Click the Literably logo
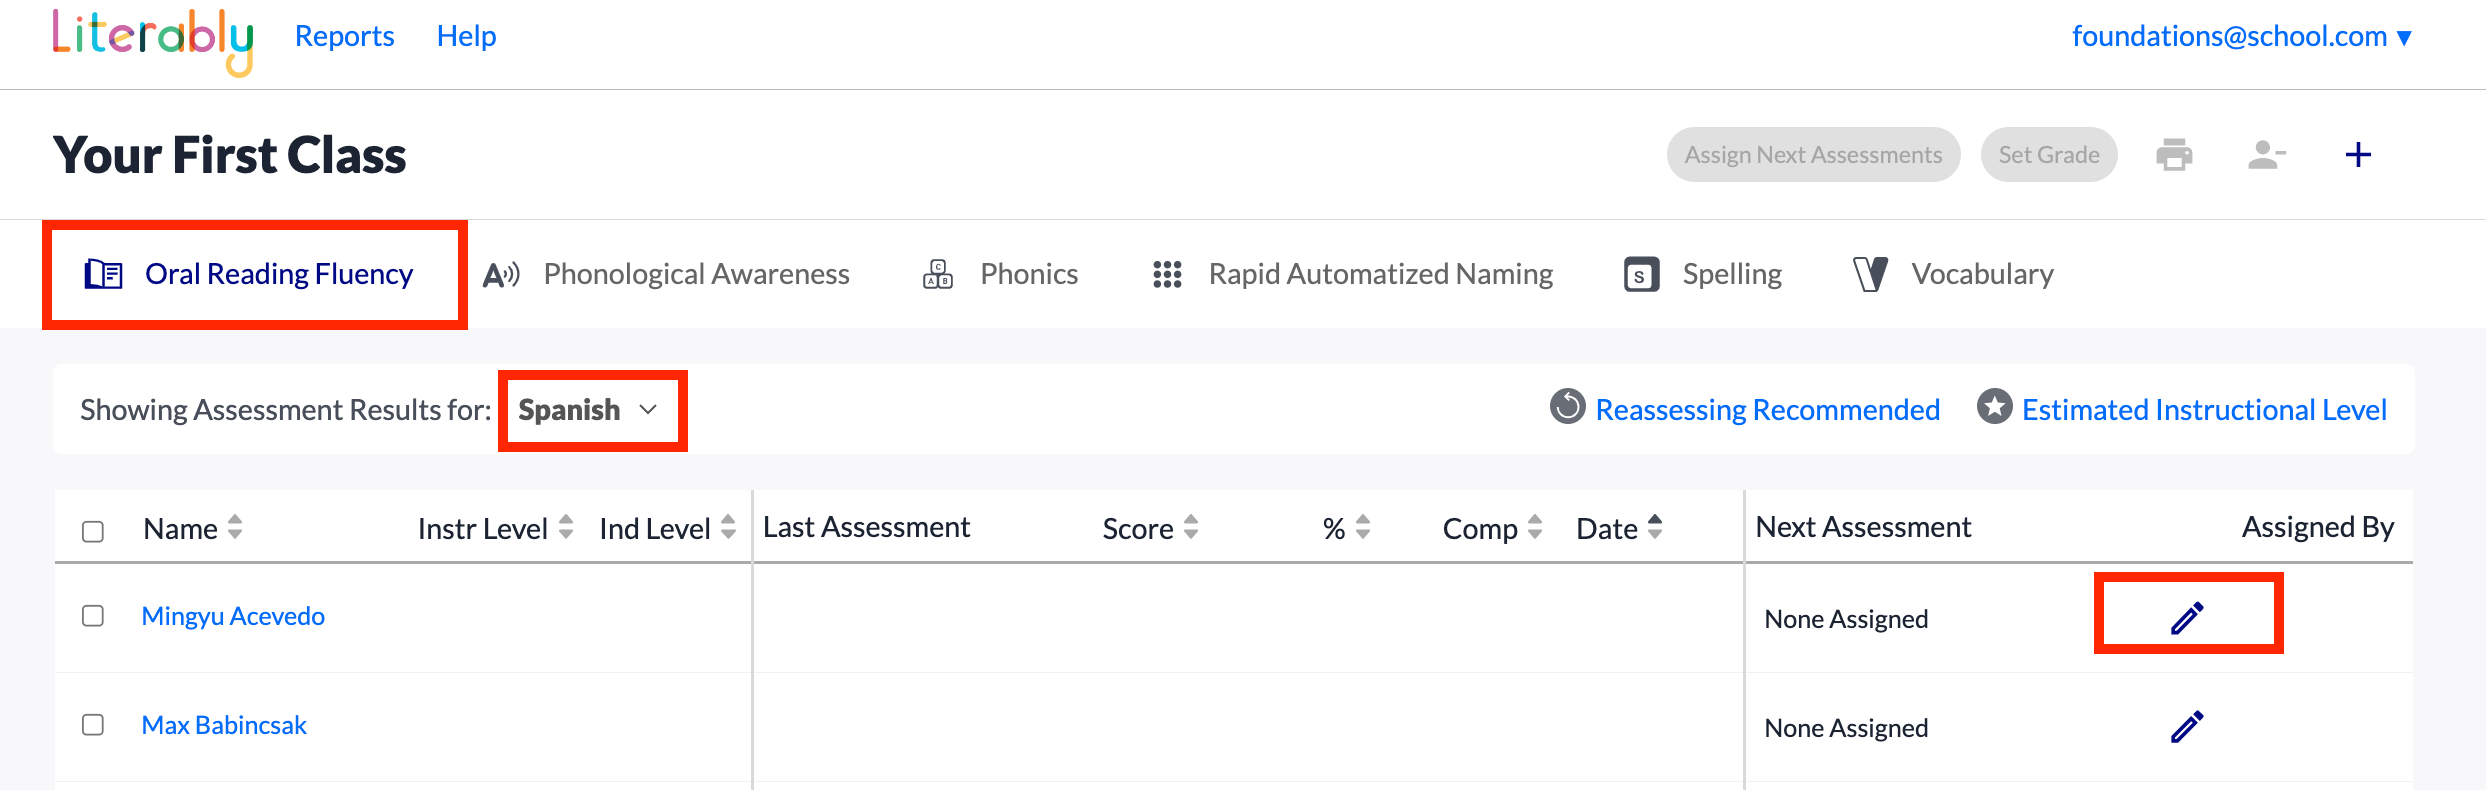 point(153,40)
